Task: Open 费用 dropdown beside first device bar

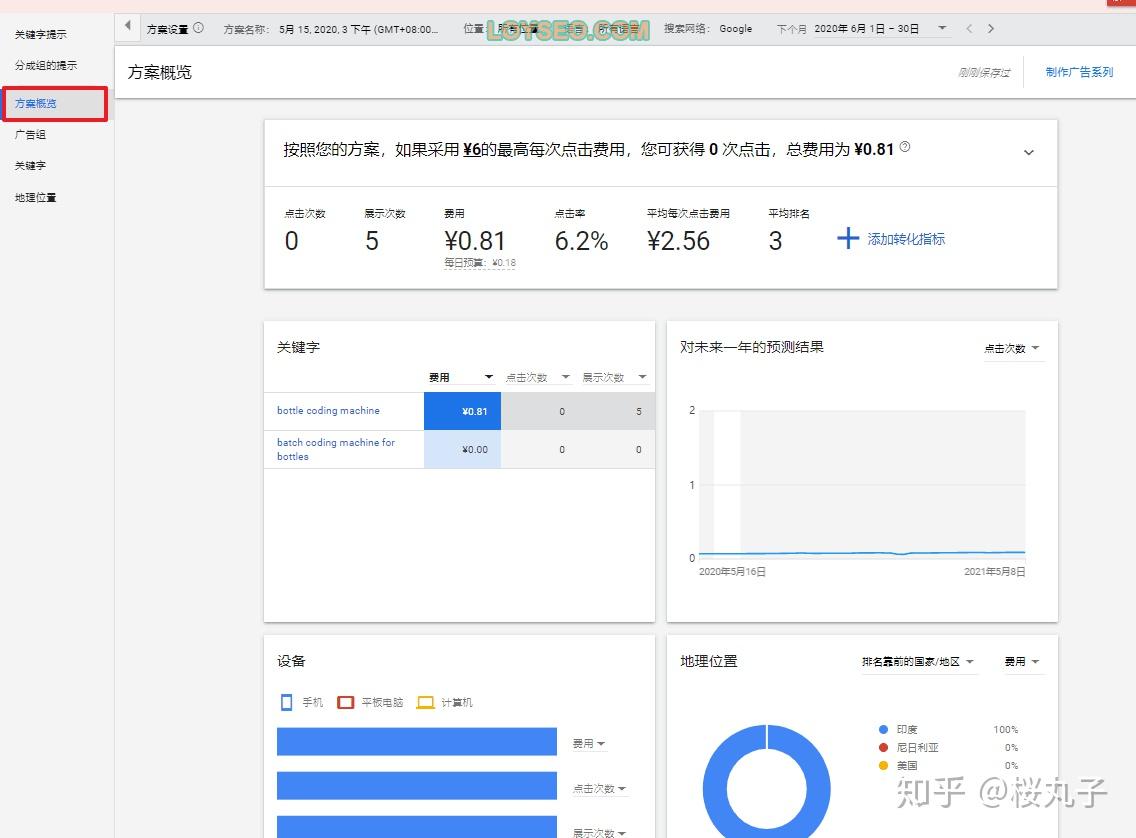Action: pos(589,744)
